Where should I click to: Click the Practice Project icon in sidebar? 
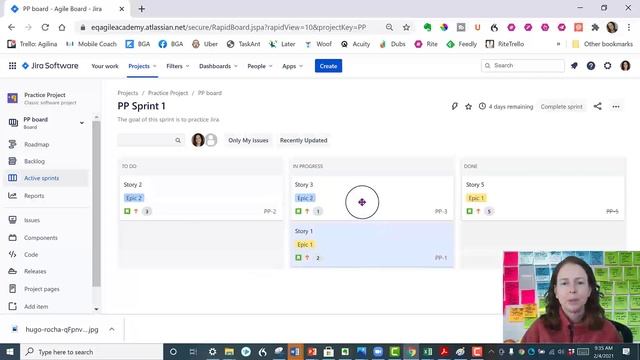(x=13, y=98)
